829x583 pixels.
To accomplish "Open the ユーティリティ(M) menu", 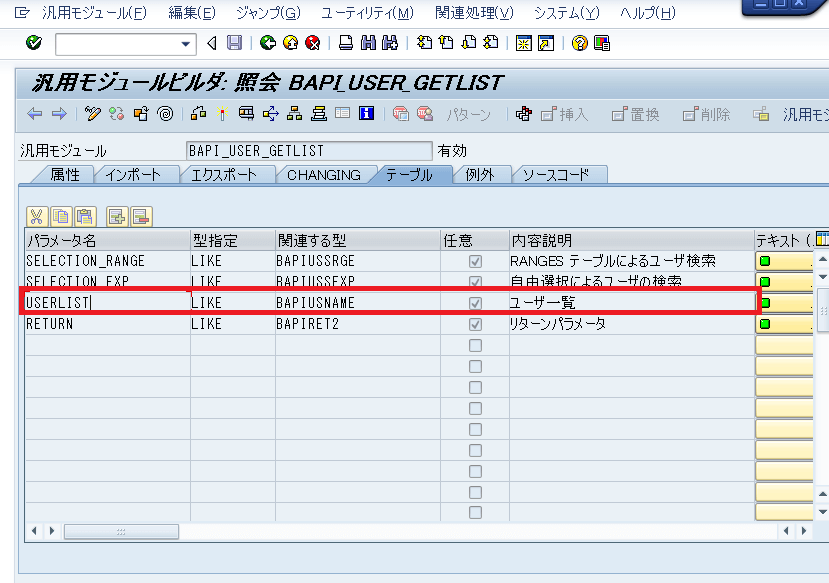I will (x=367, y=13).
